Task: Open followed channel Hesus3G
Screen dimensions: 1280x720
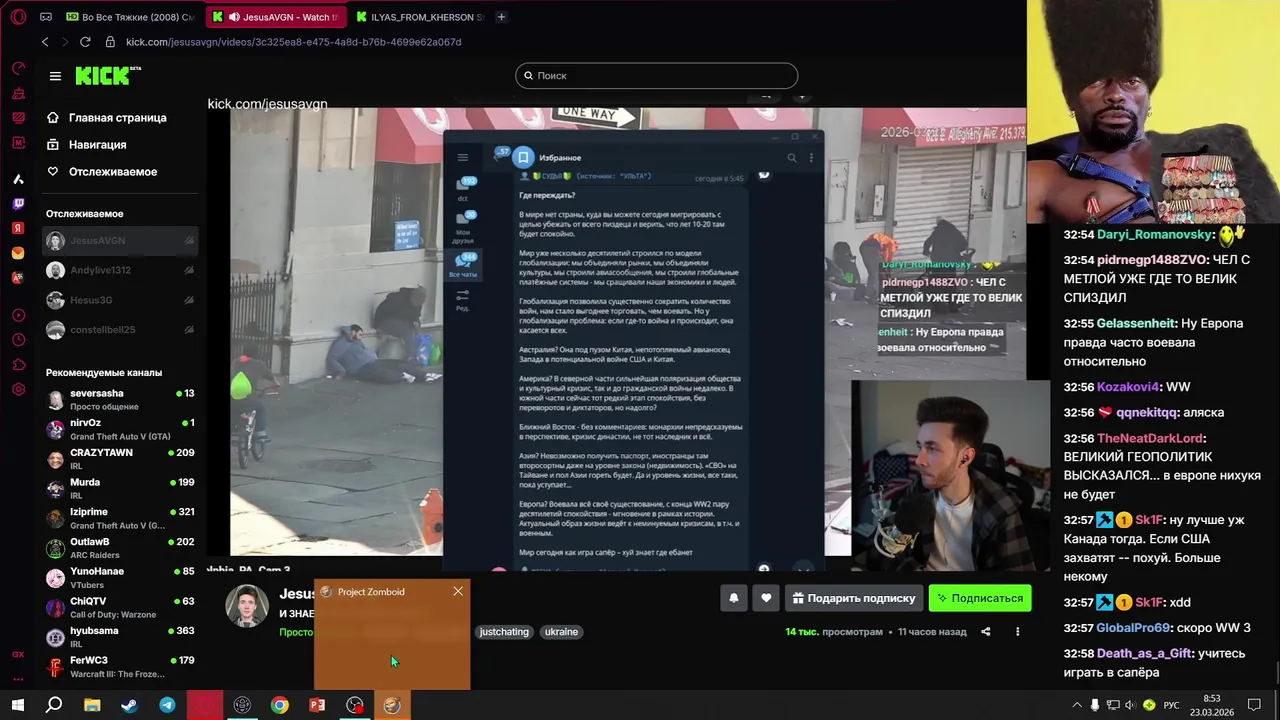Action: point(120,300)
